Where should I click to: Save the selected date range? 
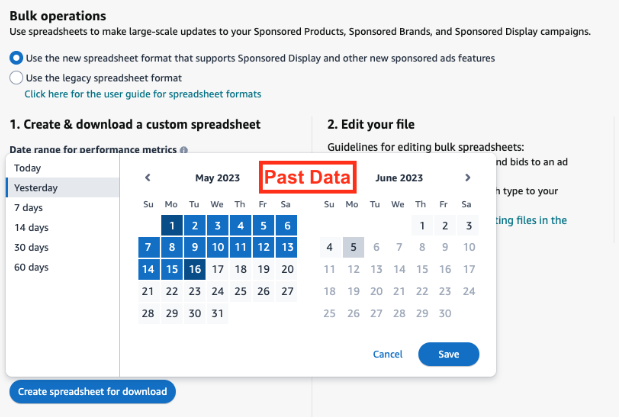449,354
